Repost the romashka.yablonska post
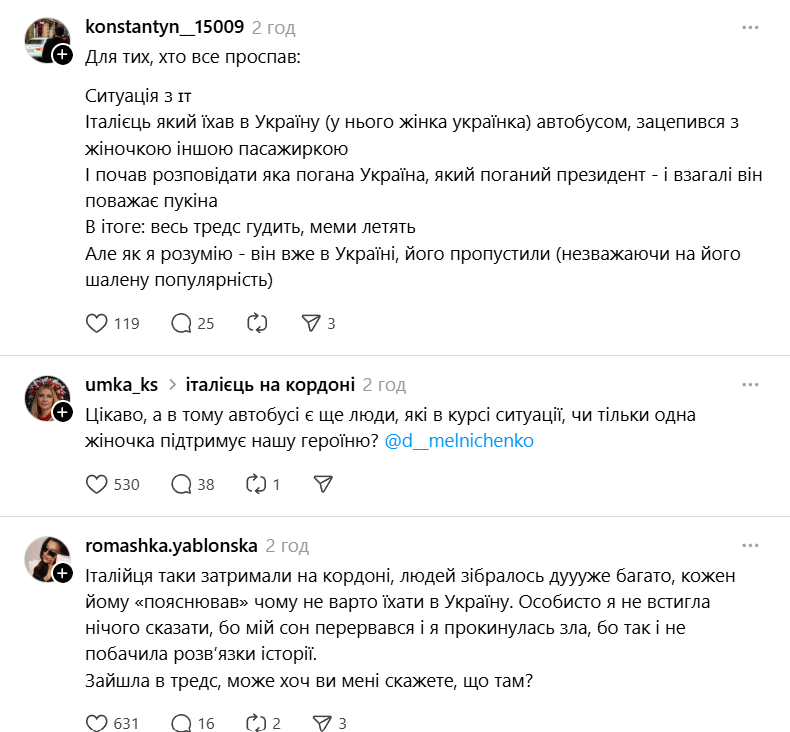 (257, 723)
